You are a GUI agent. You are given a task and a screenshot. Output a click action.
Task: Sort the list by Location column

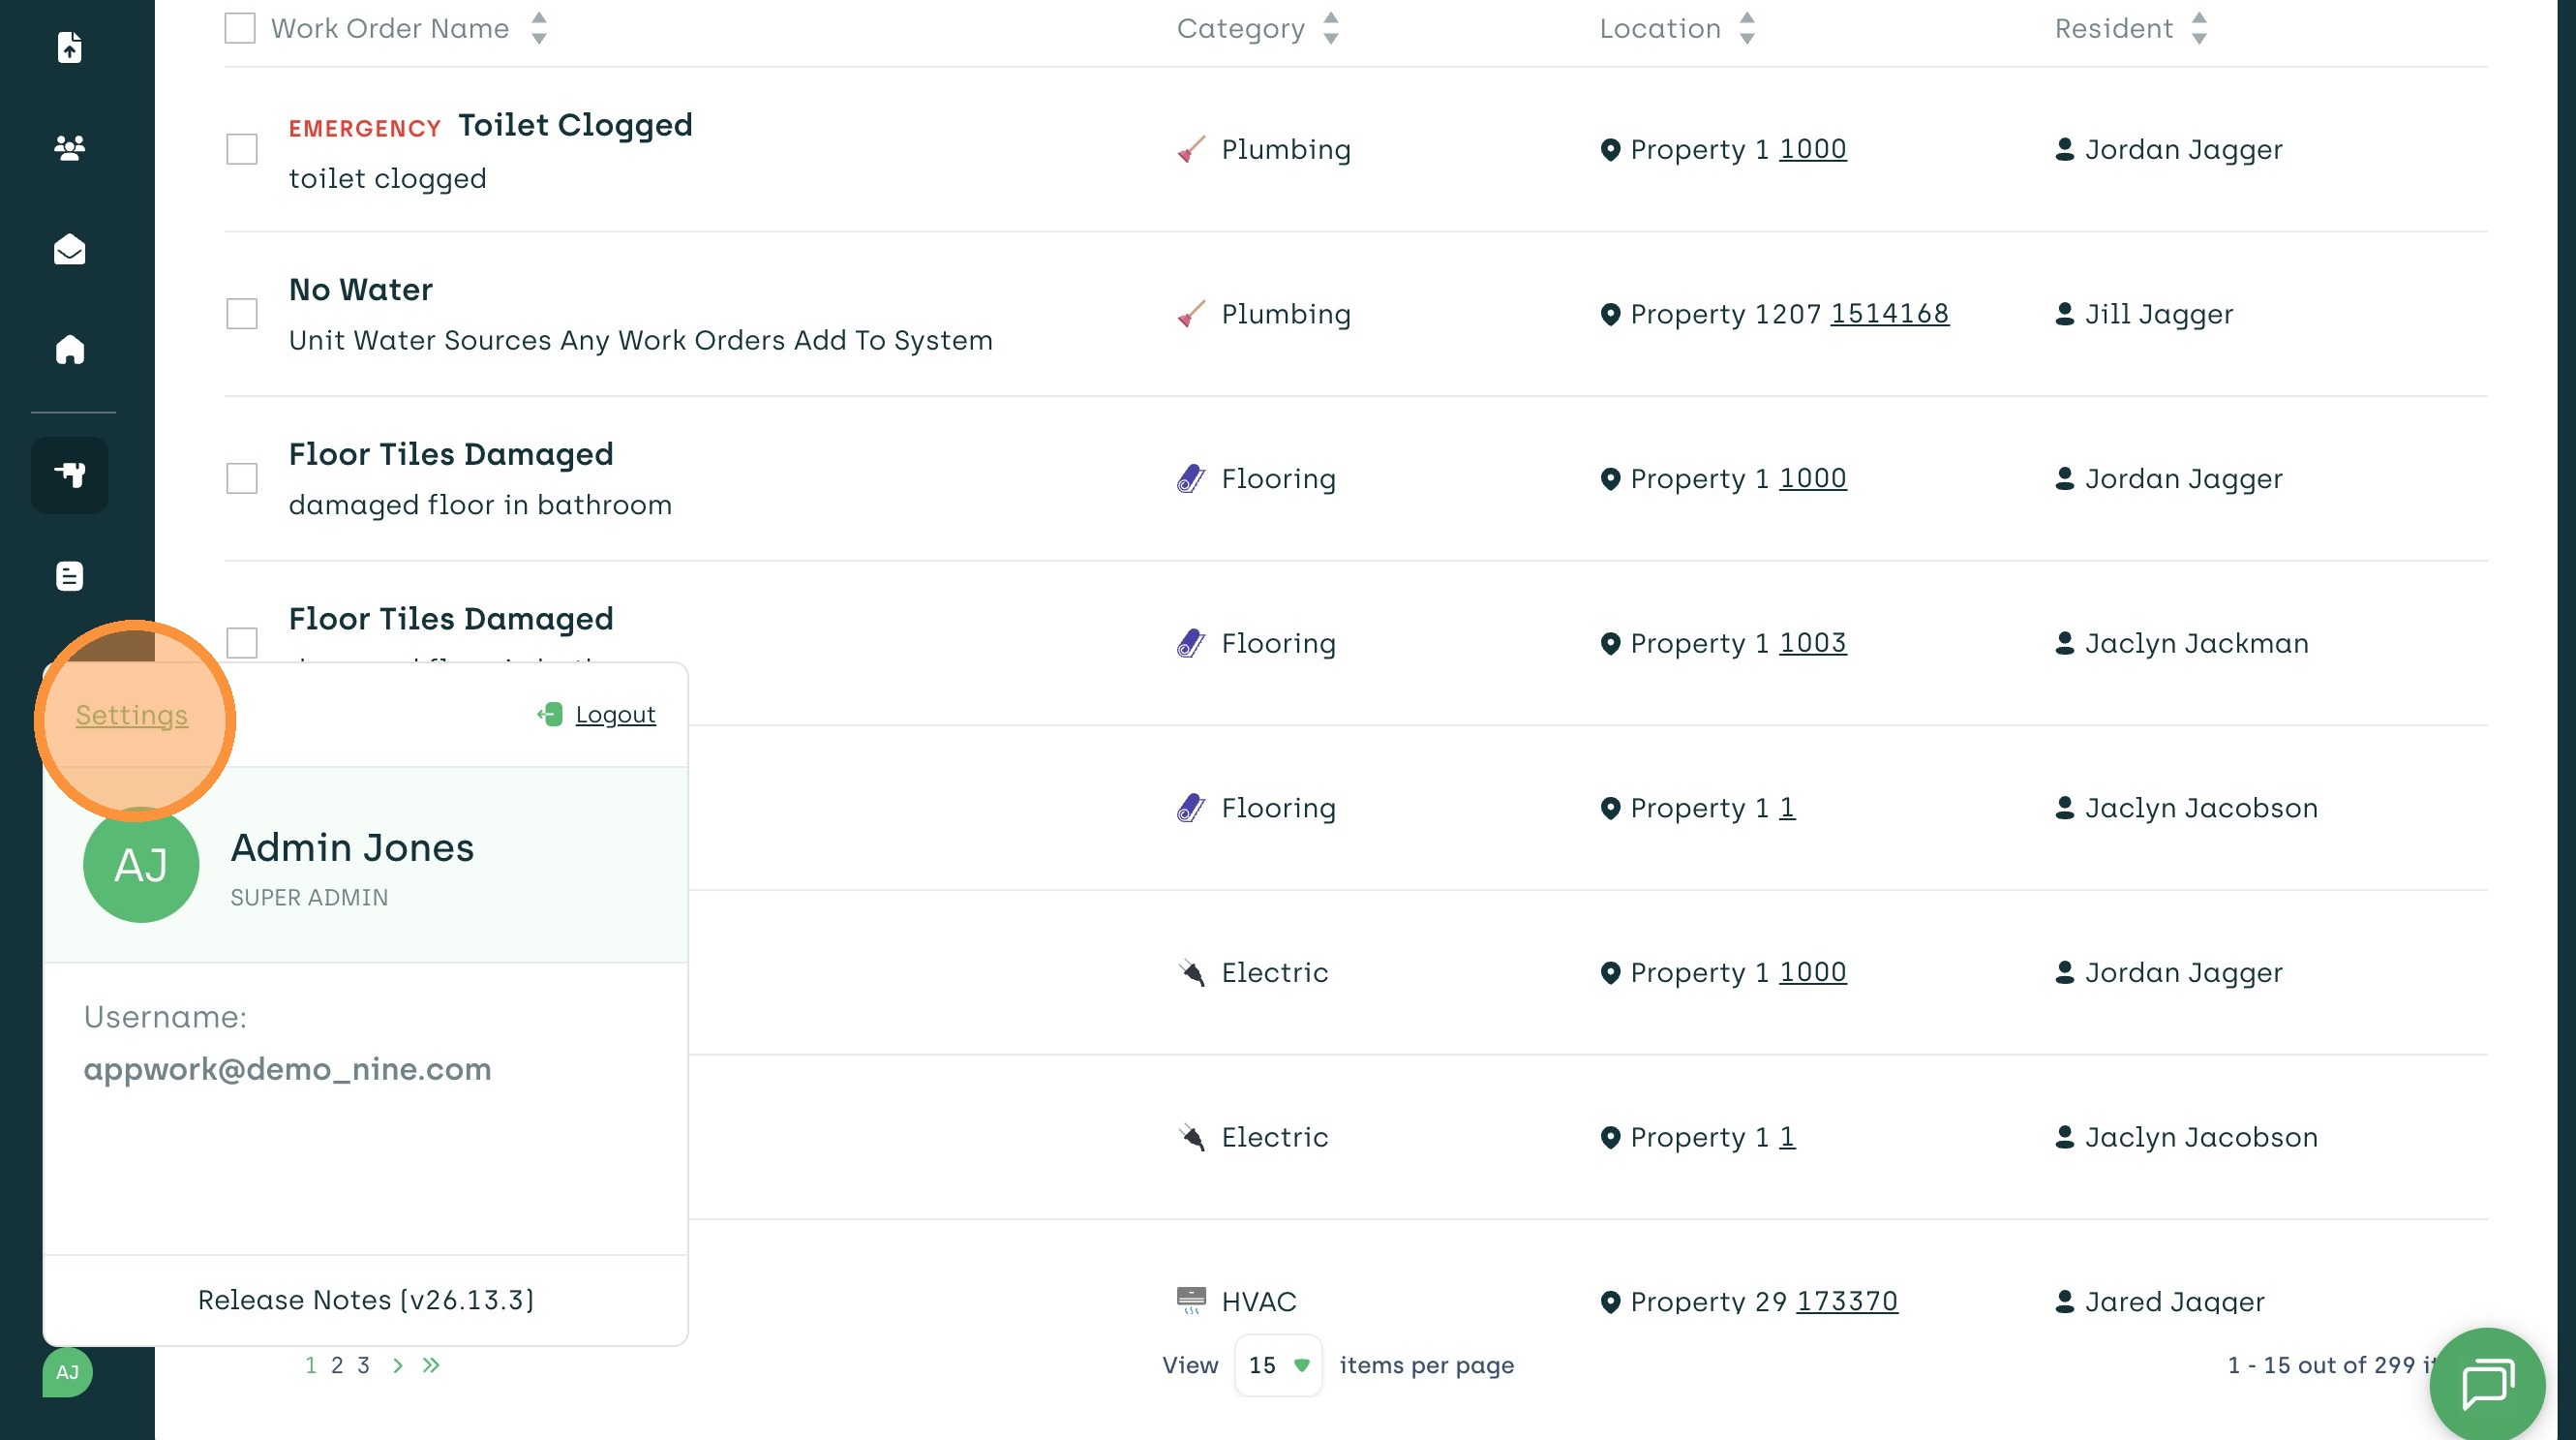click(x=1746, y=28)
